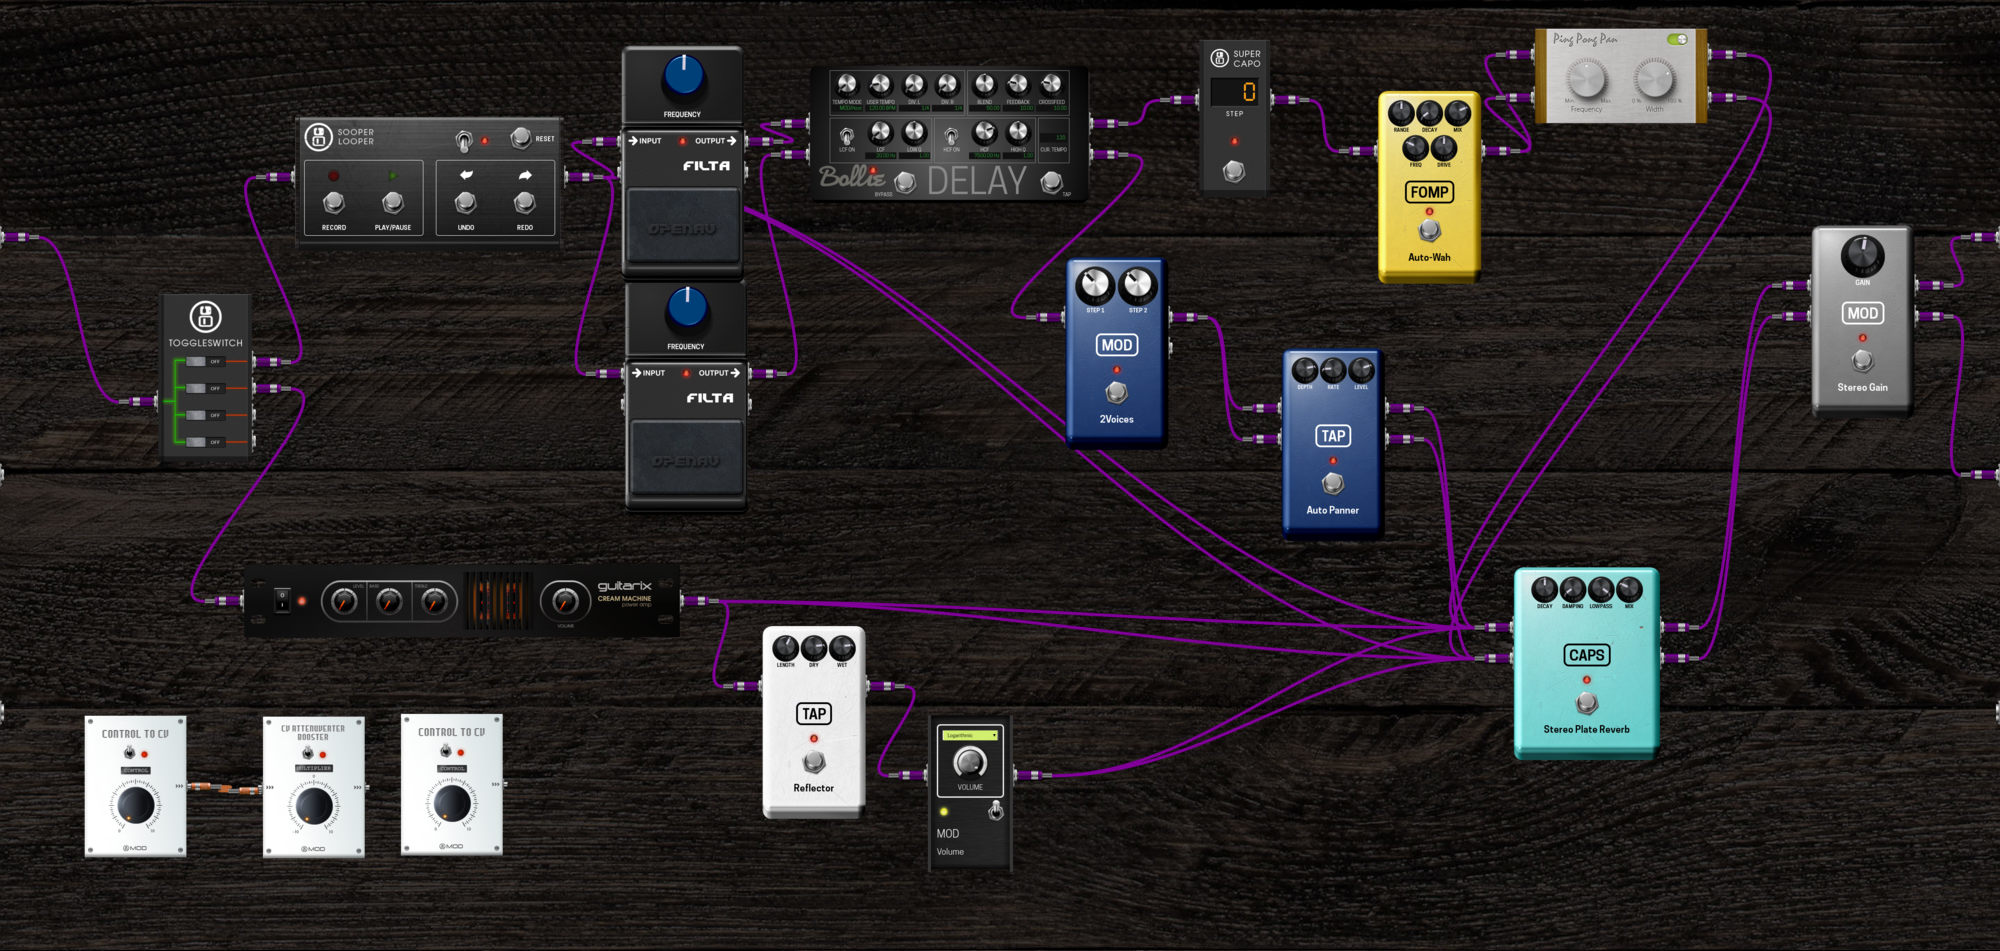Click the Stereo Gain knob
Image resolution: width=2000 pixels, height=951 pixels.
pos(1863,257)
